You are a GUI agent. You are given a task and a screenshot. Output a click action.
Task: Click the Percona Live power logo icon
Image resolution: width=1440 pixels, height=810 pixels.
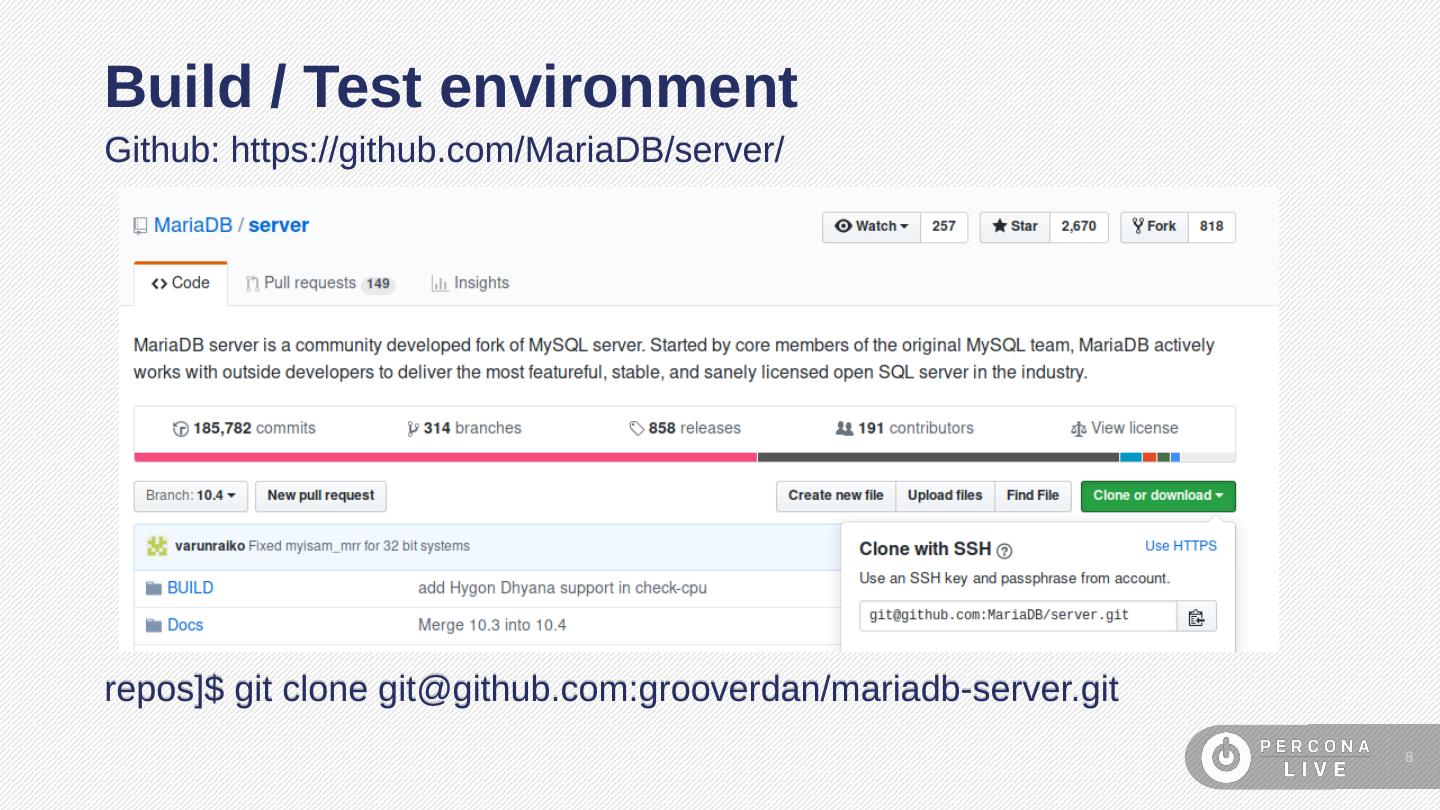coord(1226,757)
